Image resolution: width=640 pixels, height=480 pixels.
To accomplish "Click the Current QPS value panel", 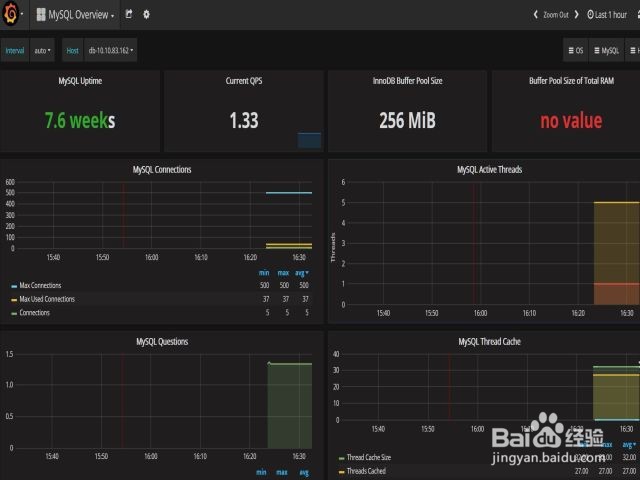I will (244, 111).
